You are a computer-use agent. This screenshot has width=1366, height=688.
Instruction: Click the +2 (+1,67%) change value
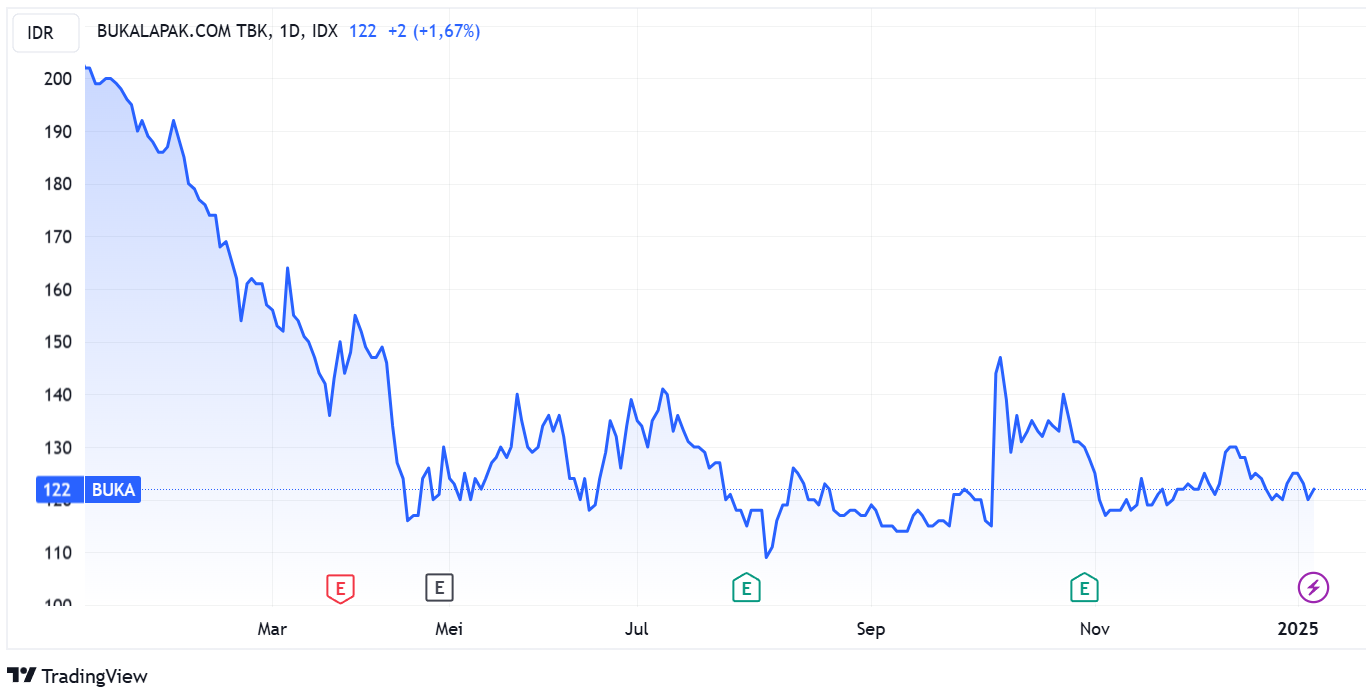[434, 31]
